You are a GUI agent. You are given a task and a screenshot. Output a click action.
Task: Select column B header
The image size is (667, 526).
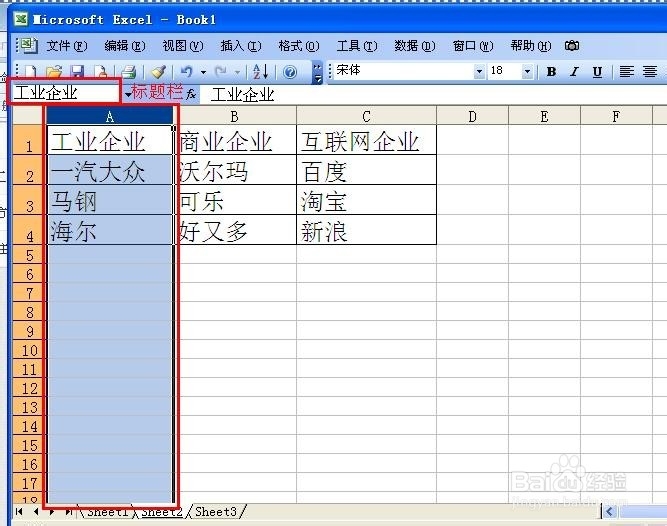coord(234,116)
